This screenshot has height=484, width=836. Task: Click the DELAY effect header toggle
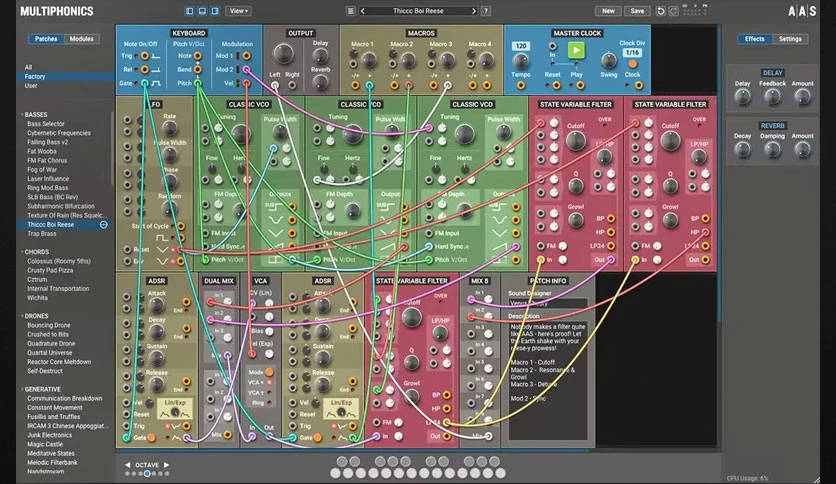(772, 72)
